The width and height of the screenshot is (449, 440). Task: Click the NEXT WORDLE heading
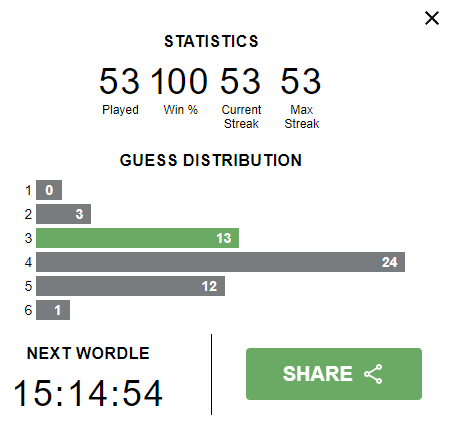coord(88,353)
